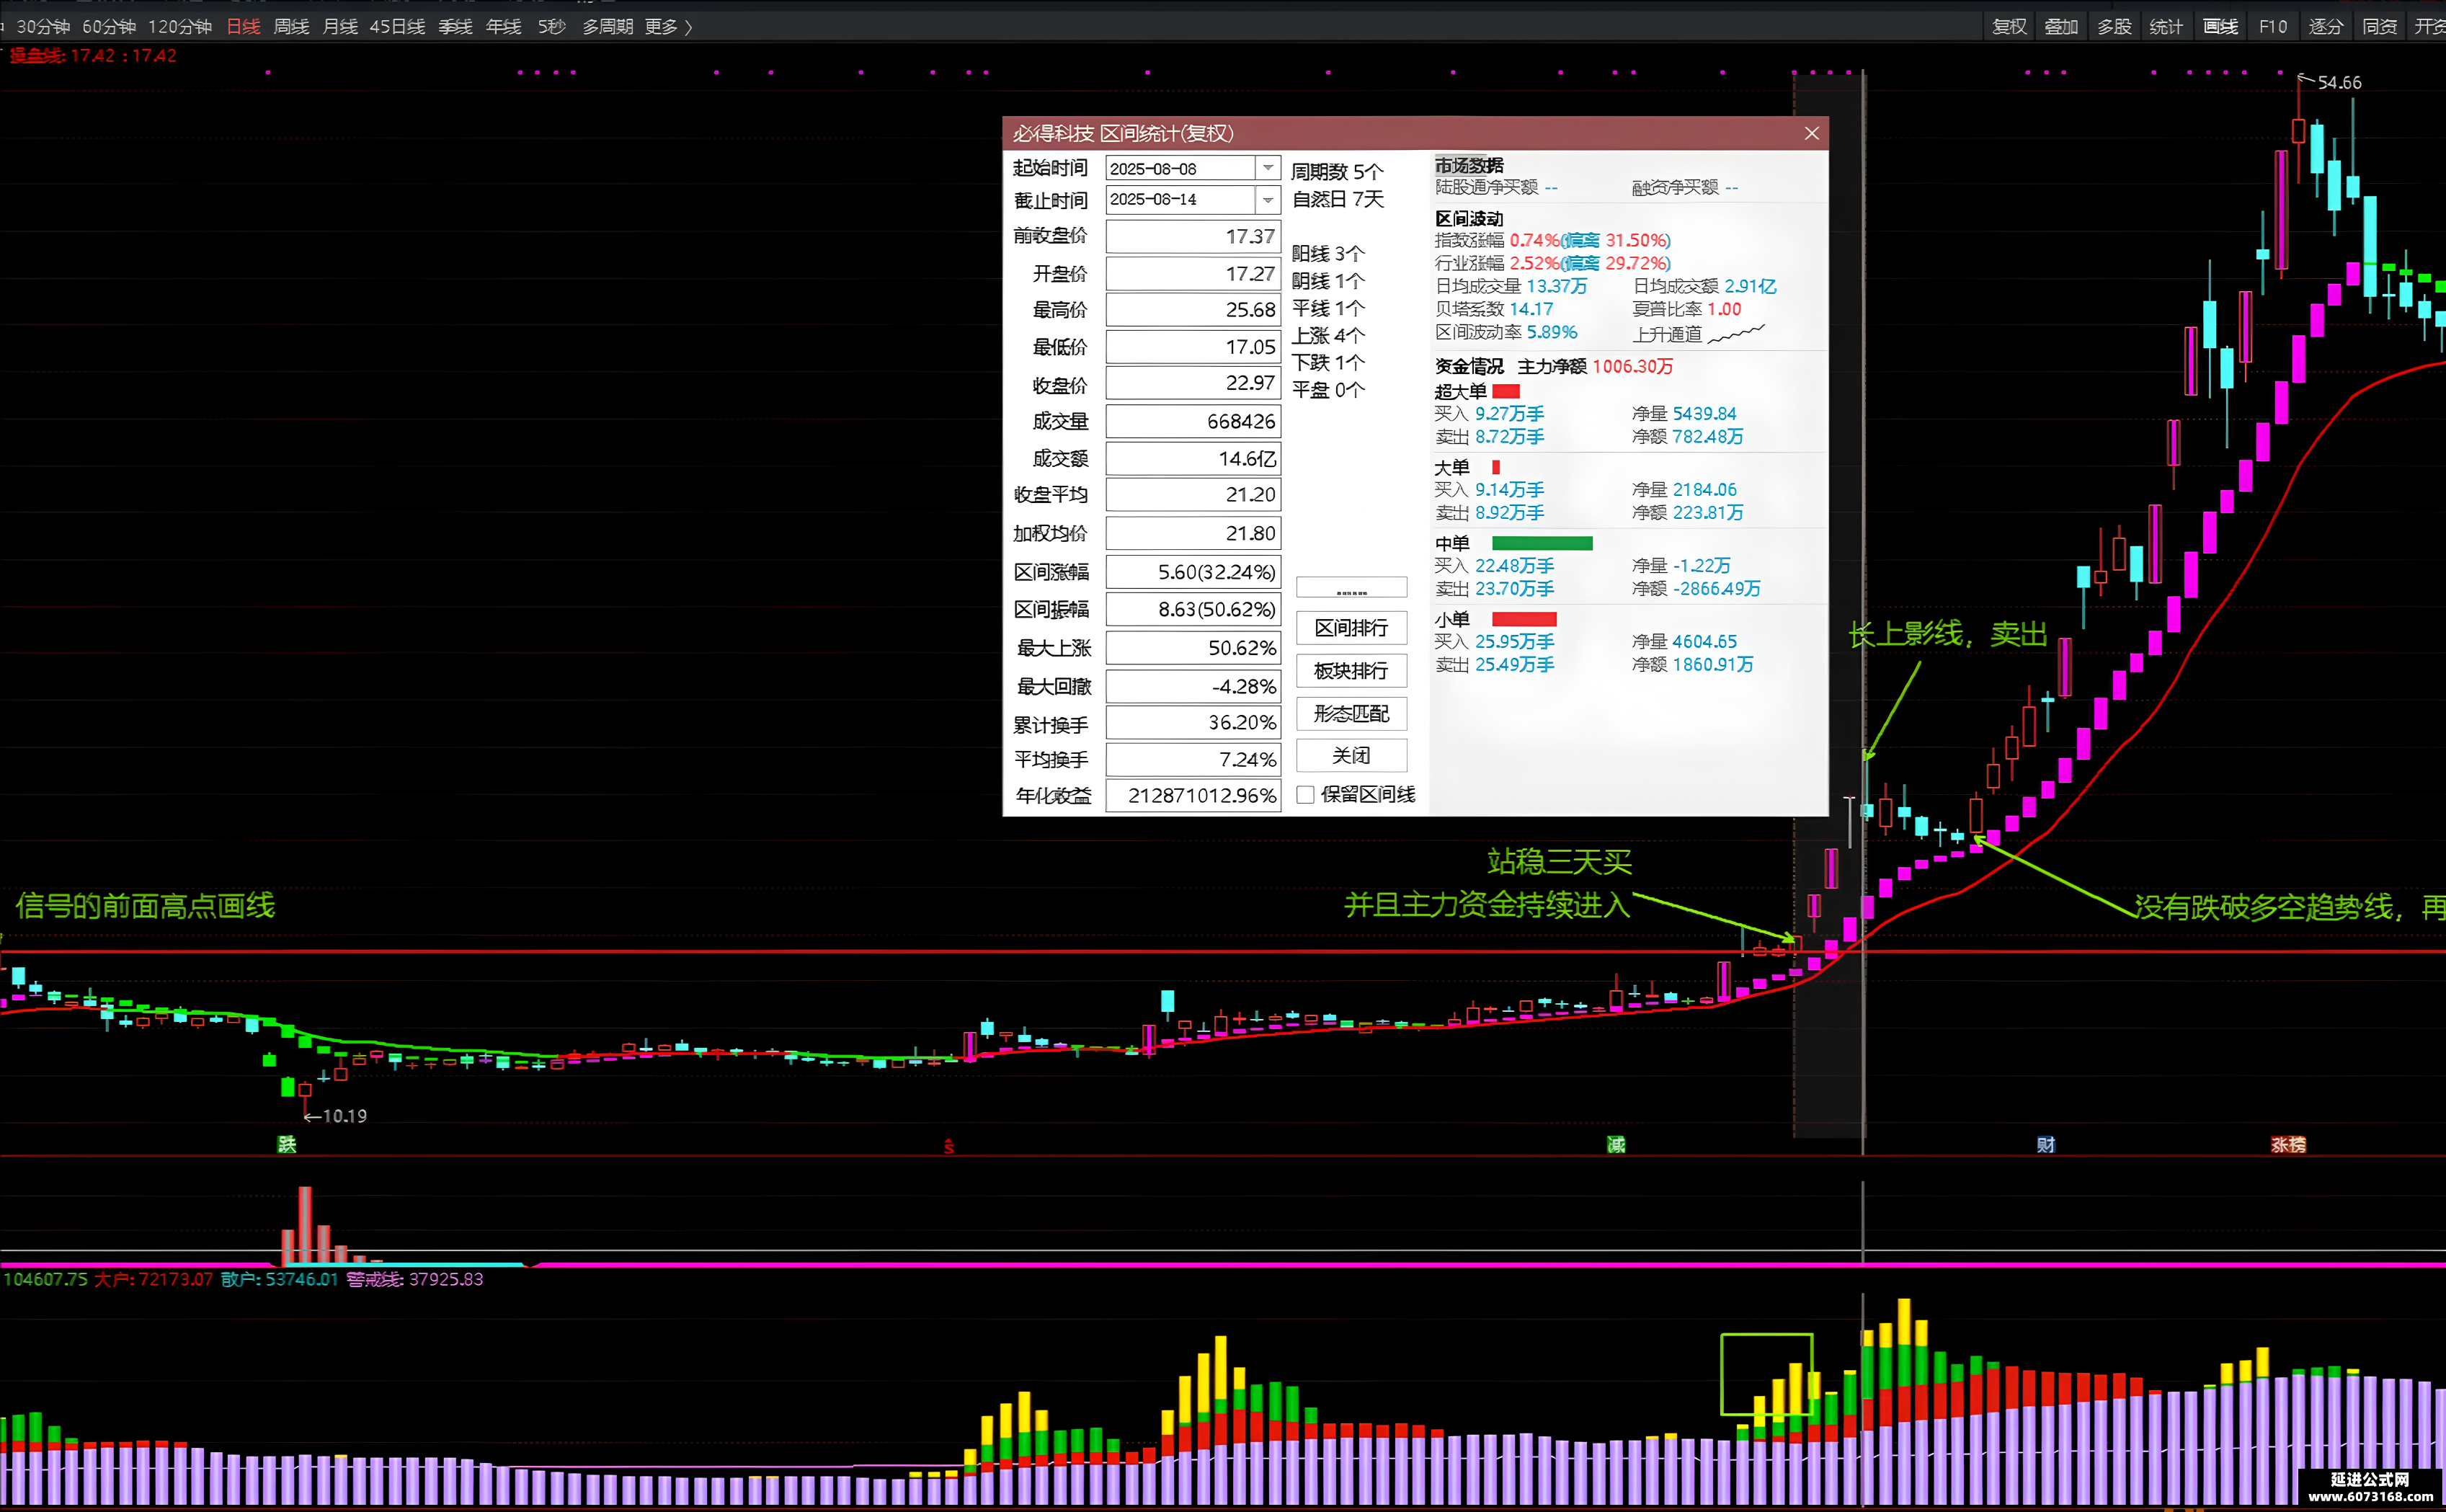Select the 120分钟 period tab
Image resolution: width=2446 pixels, height=1512 pixels.
180,27
